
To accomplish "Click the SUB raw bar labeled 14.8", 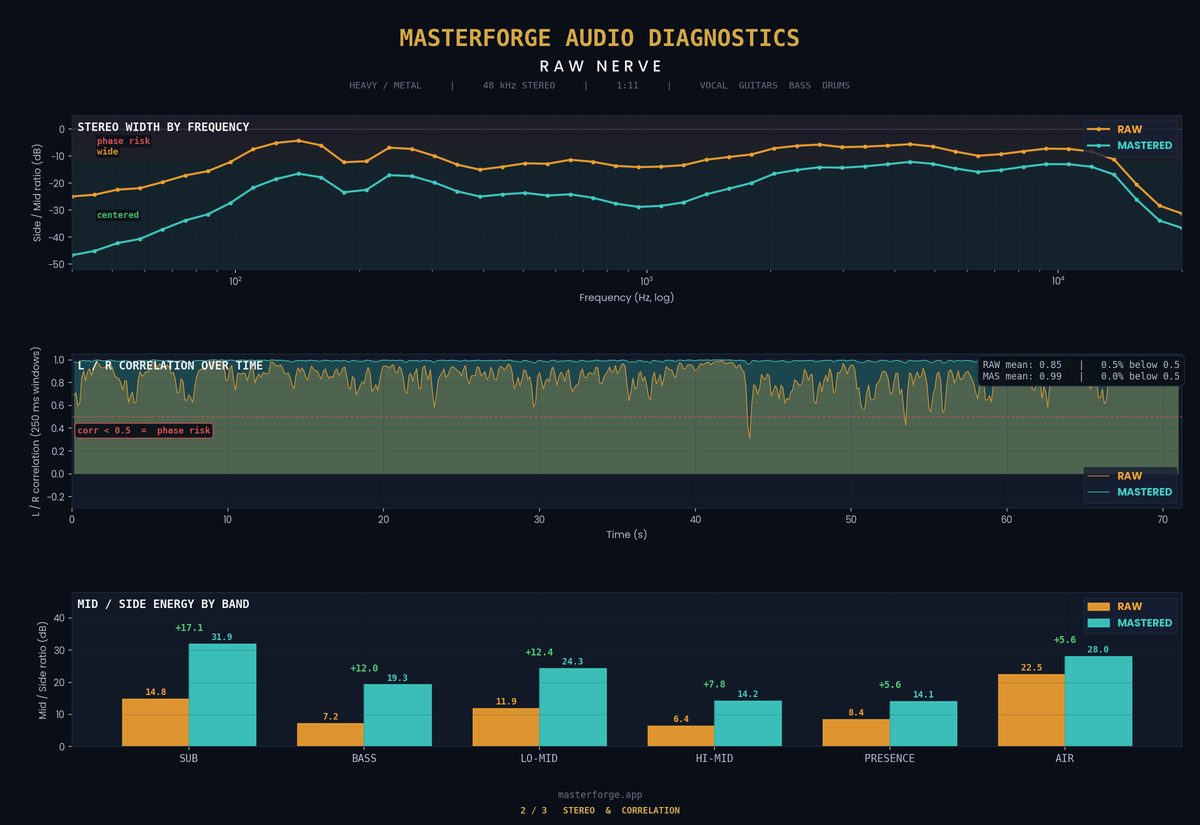I will pos(155,722).
